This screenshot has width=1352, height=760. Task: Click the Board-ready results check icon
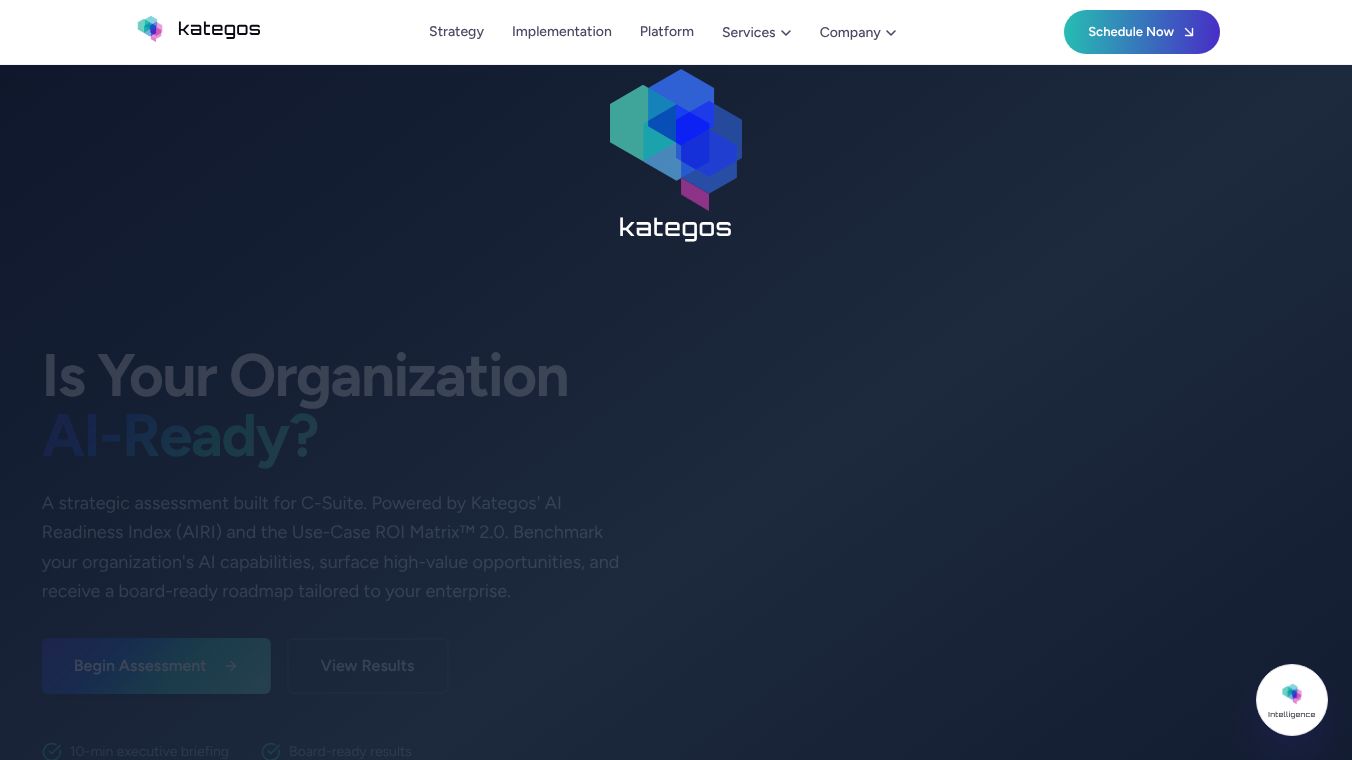click(x=271, y=751)
